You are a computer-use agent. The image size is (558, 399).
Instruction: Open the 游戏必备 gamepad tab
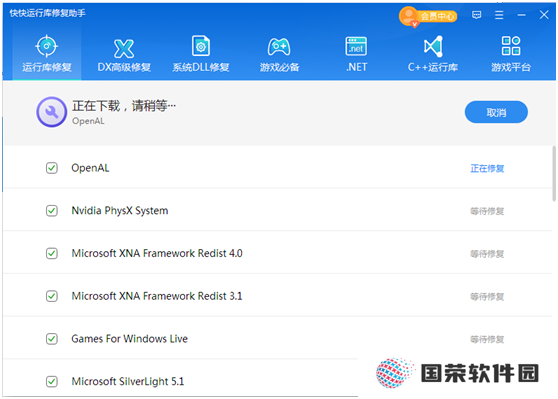tap(279, 54)
